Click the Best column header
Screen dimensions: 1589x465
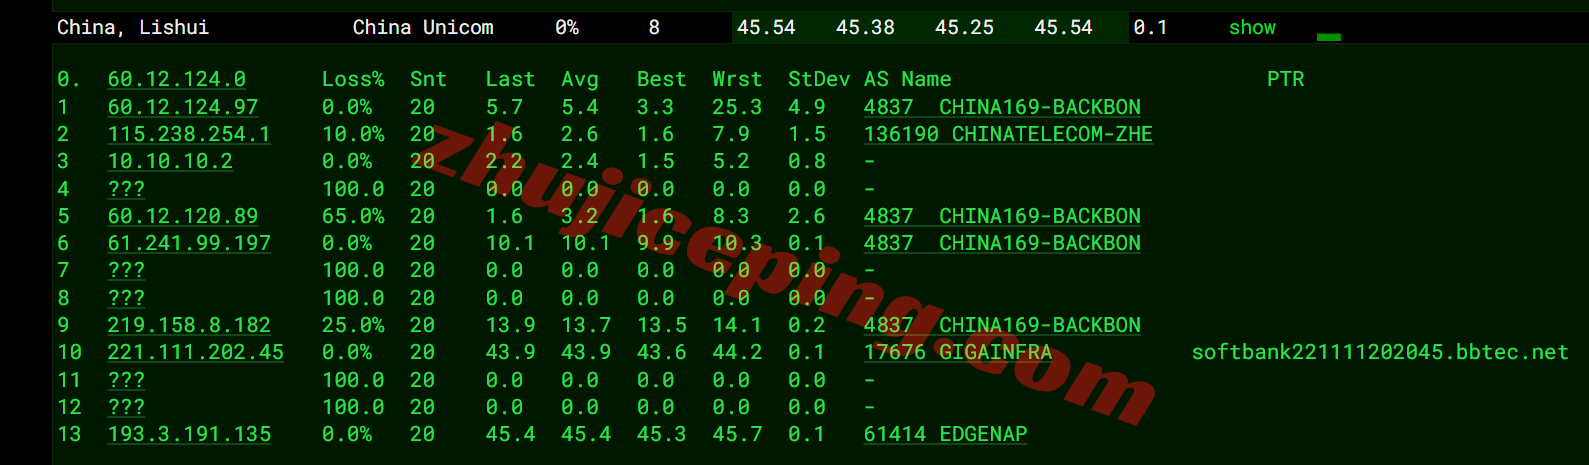click(661, 79)
